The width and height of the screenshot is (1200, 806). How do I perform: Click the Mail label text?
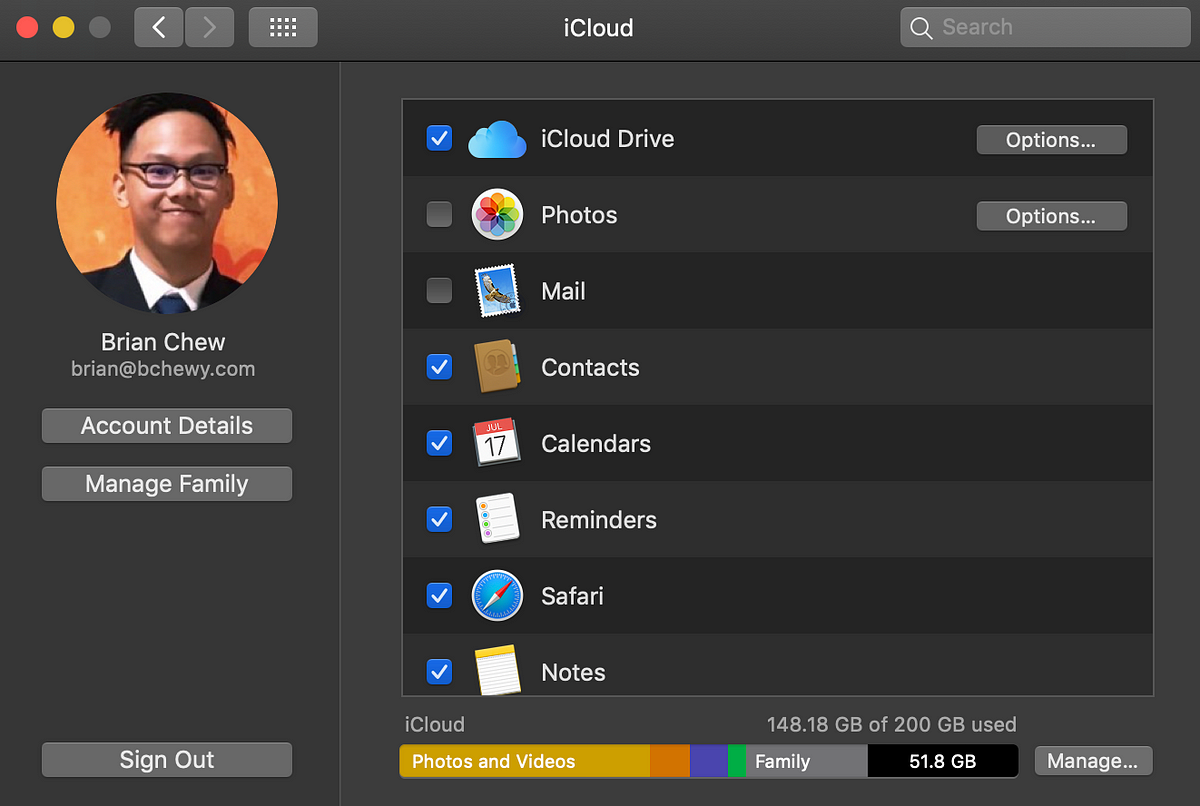[x=563, y=291]
